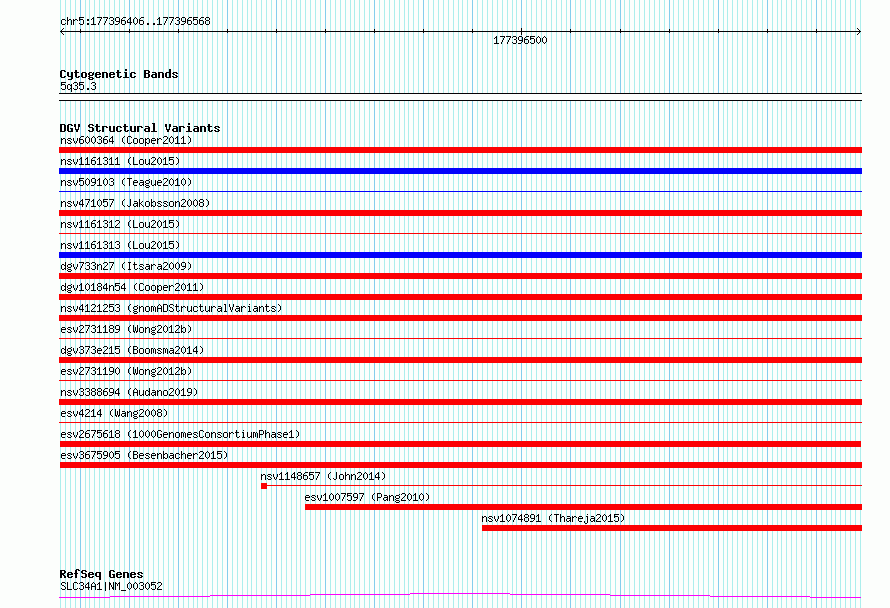Click the red bar under esv3675905
Image resolution: width=890 pixels, height=608 pixels.
(460, 465)
